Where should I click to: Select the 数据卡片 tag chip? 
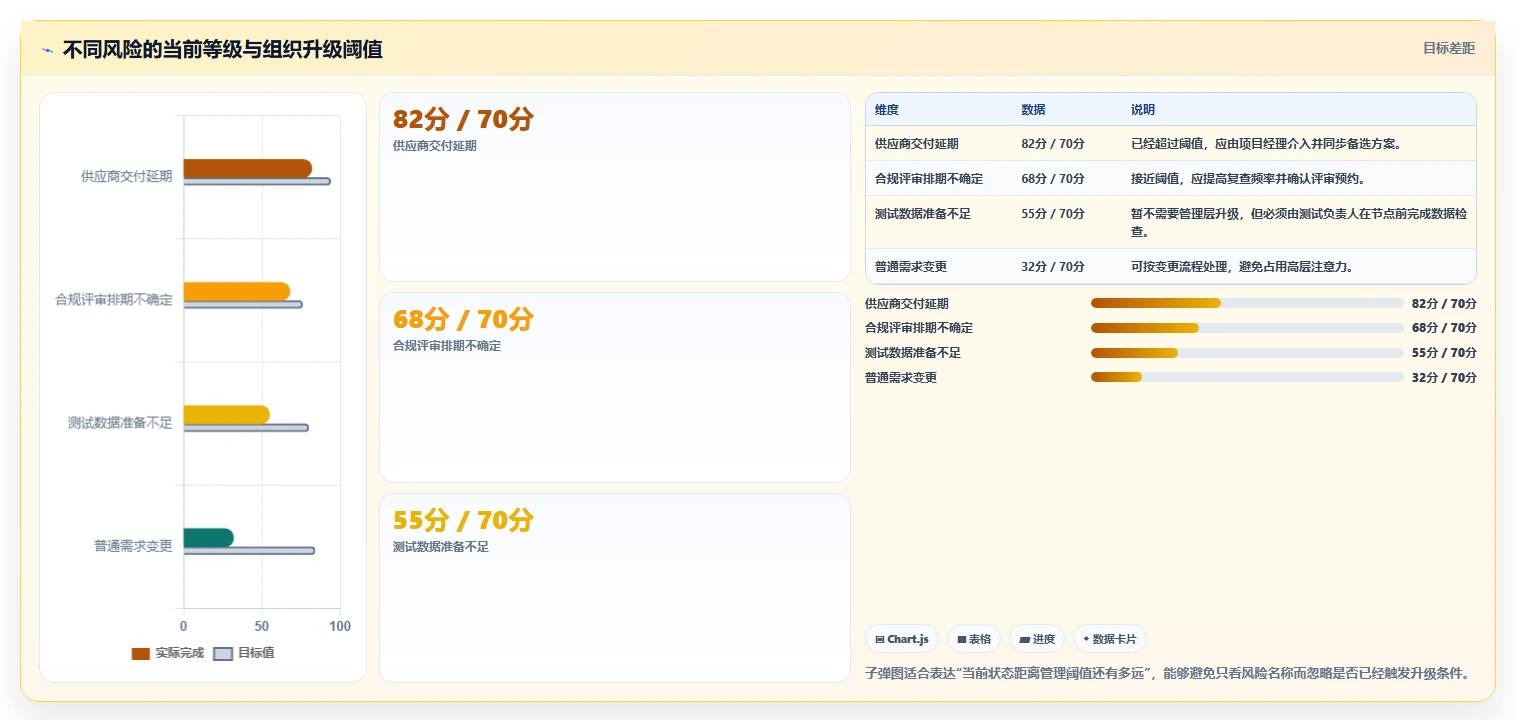click(1109, 639)
